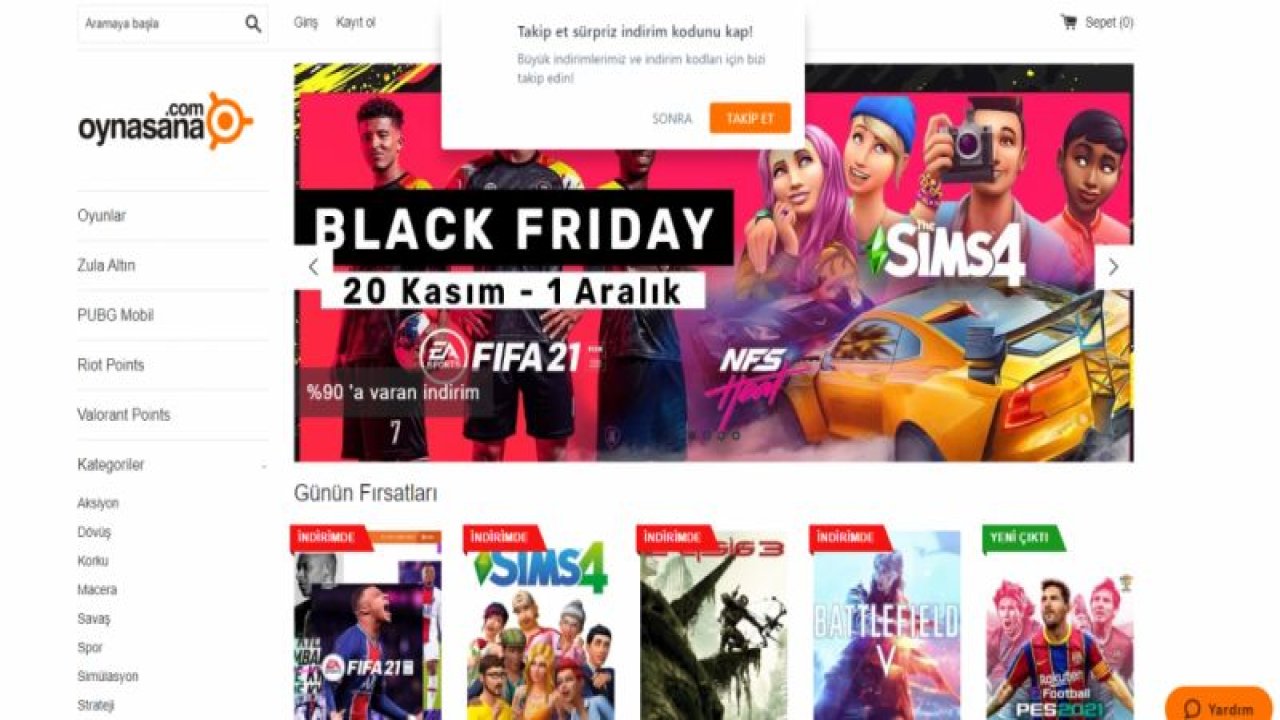Open the Oyunlar menu item
Screen dimensions: 1280x720
pyautogui.click(x=102, y=216)
